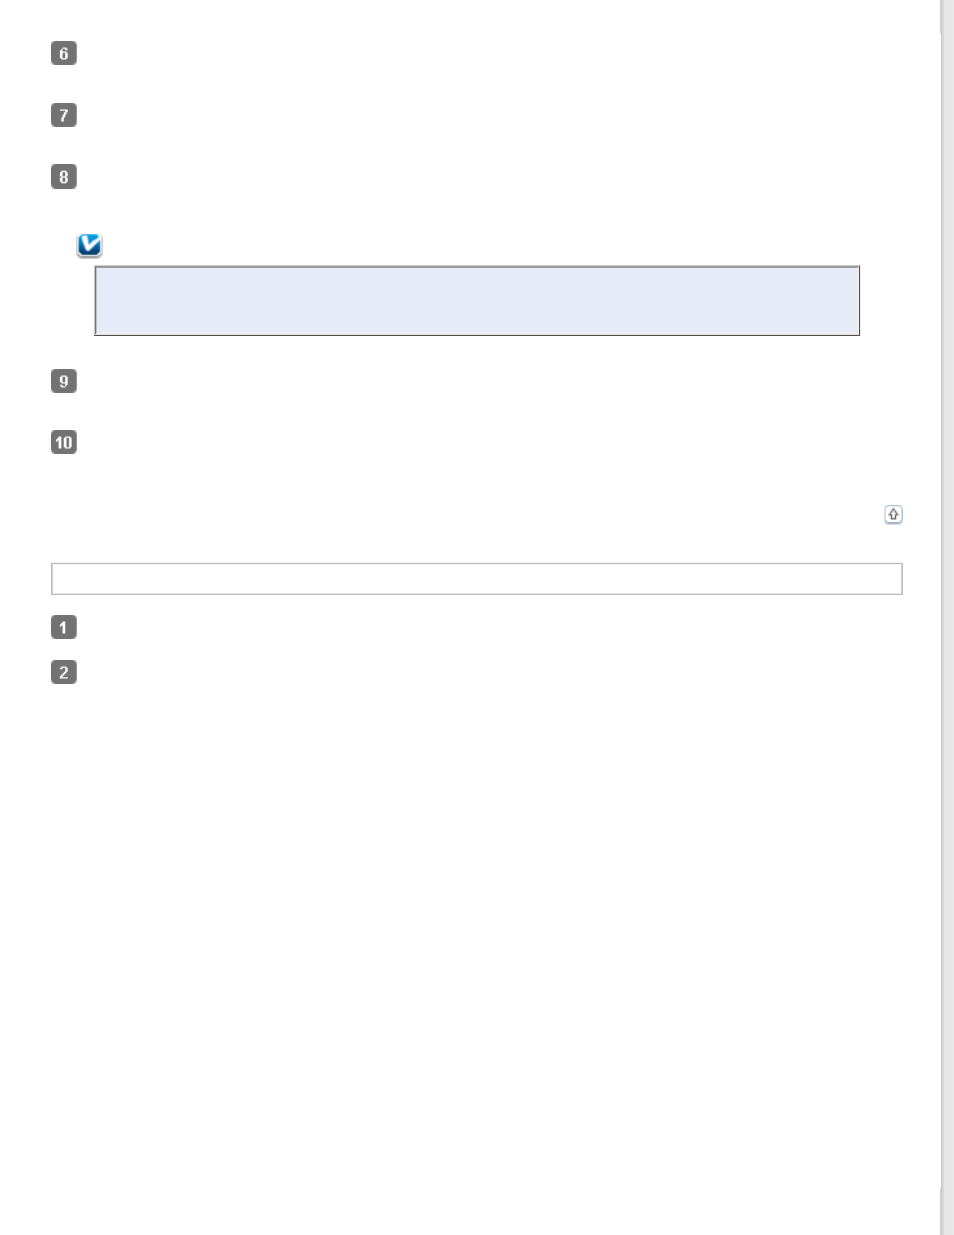Click the vertical scrollbar track
Viewport: 954px width, 1235px height.
click(x=947, y=617)
